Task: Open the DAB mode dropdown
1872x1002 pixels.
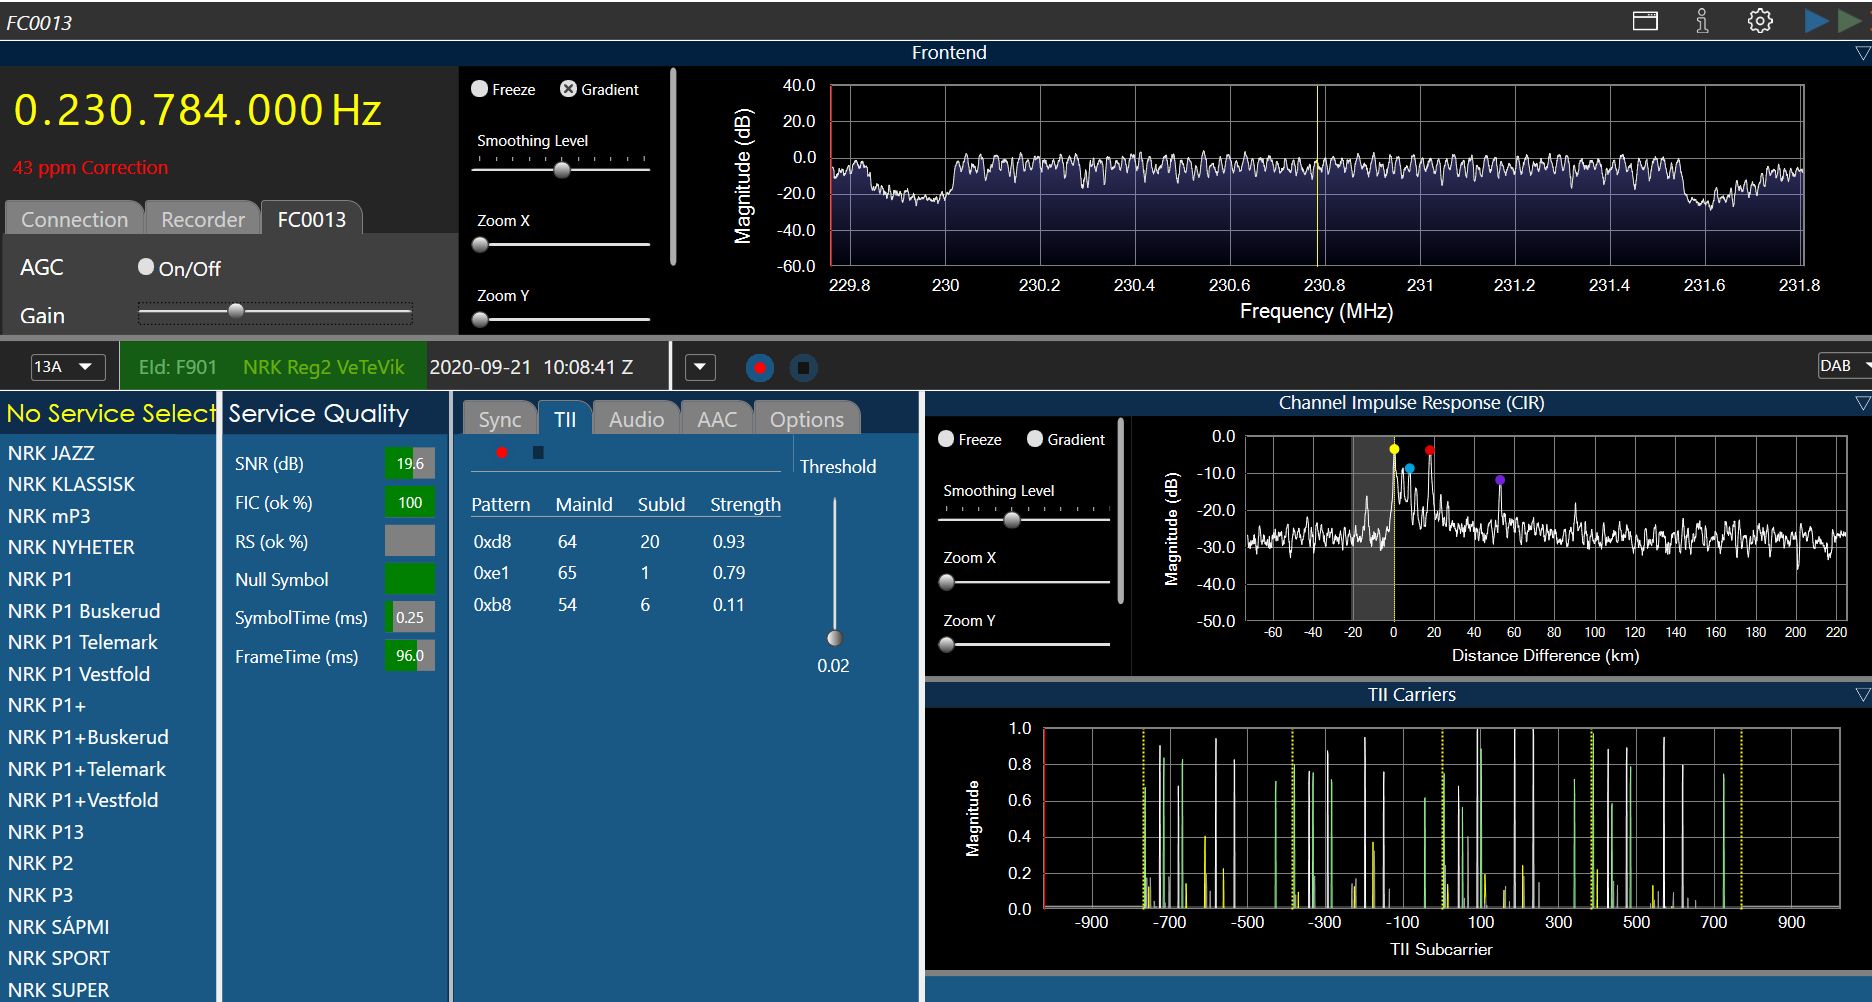Action: point(1842,366)
